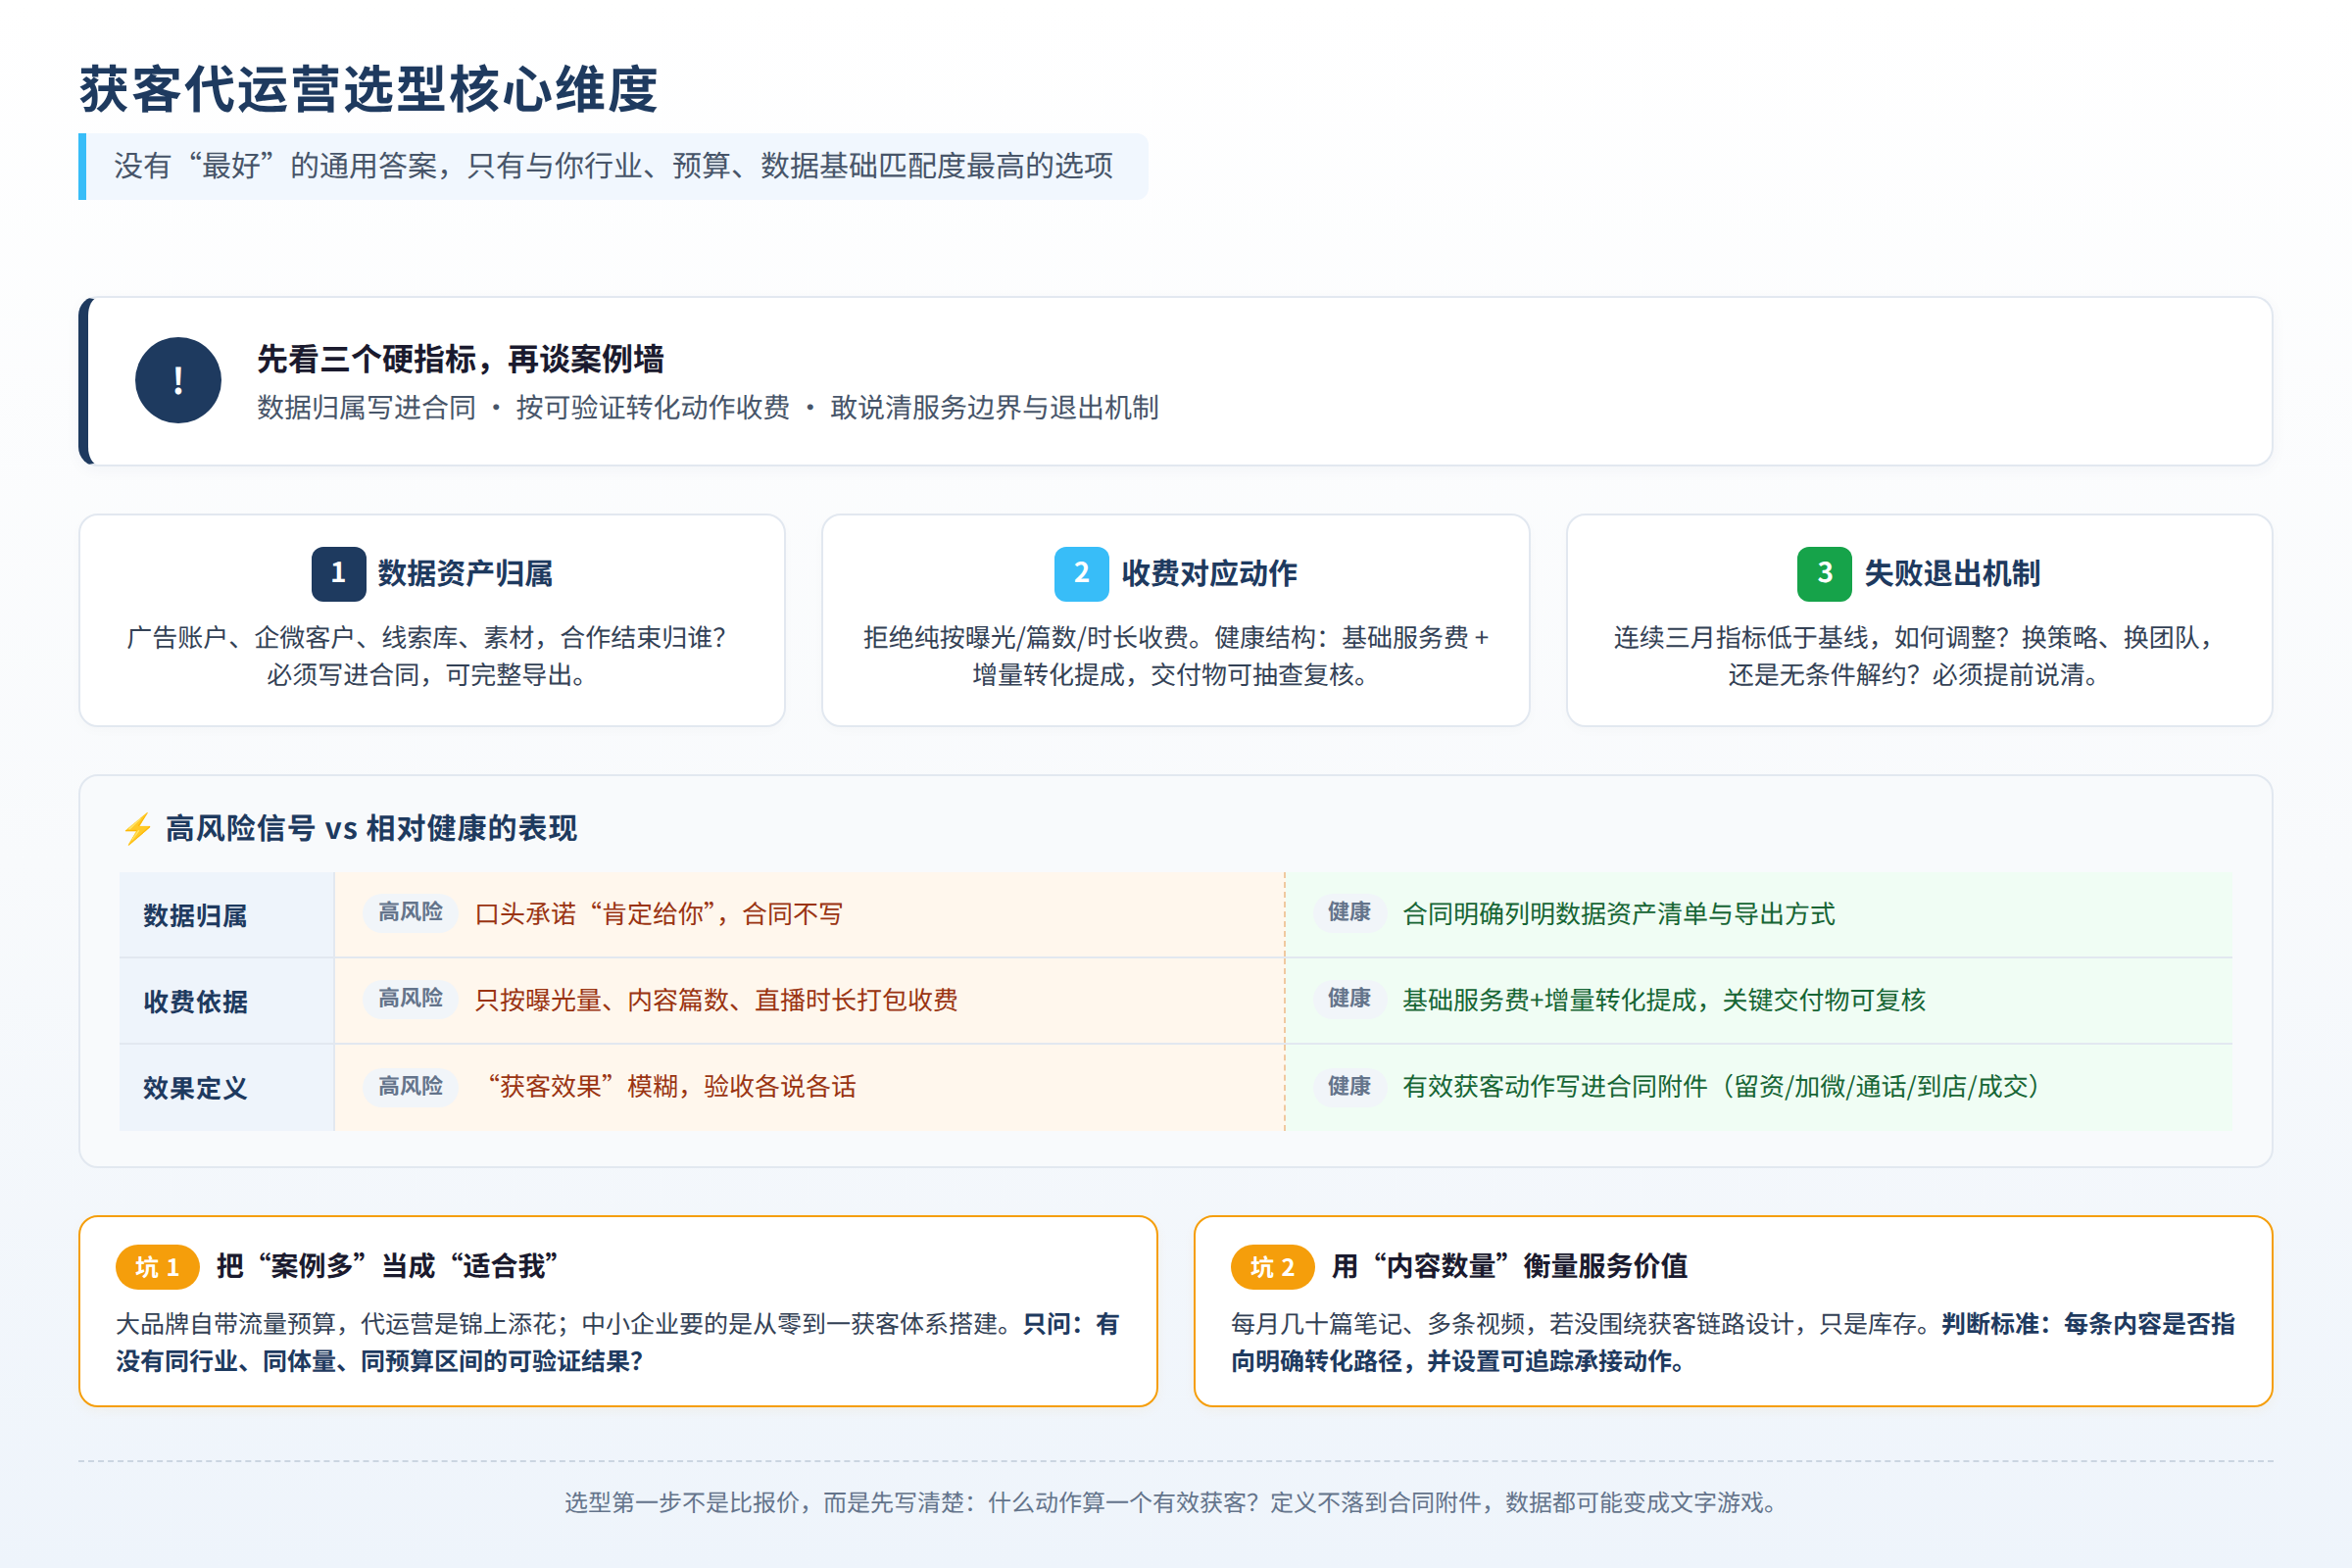Click the footer text 选型第一步不是比报价

(x=1175, y=1502)
